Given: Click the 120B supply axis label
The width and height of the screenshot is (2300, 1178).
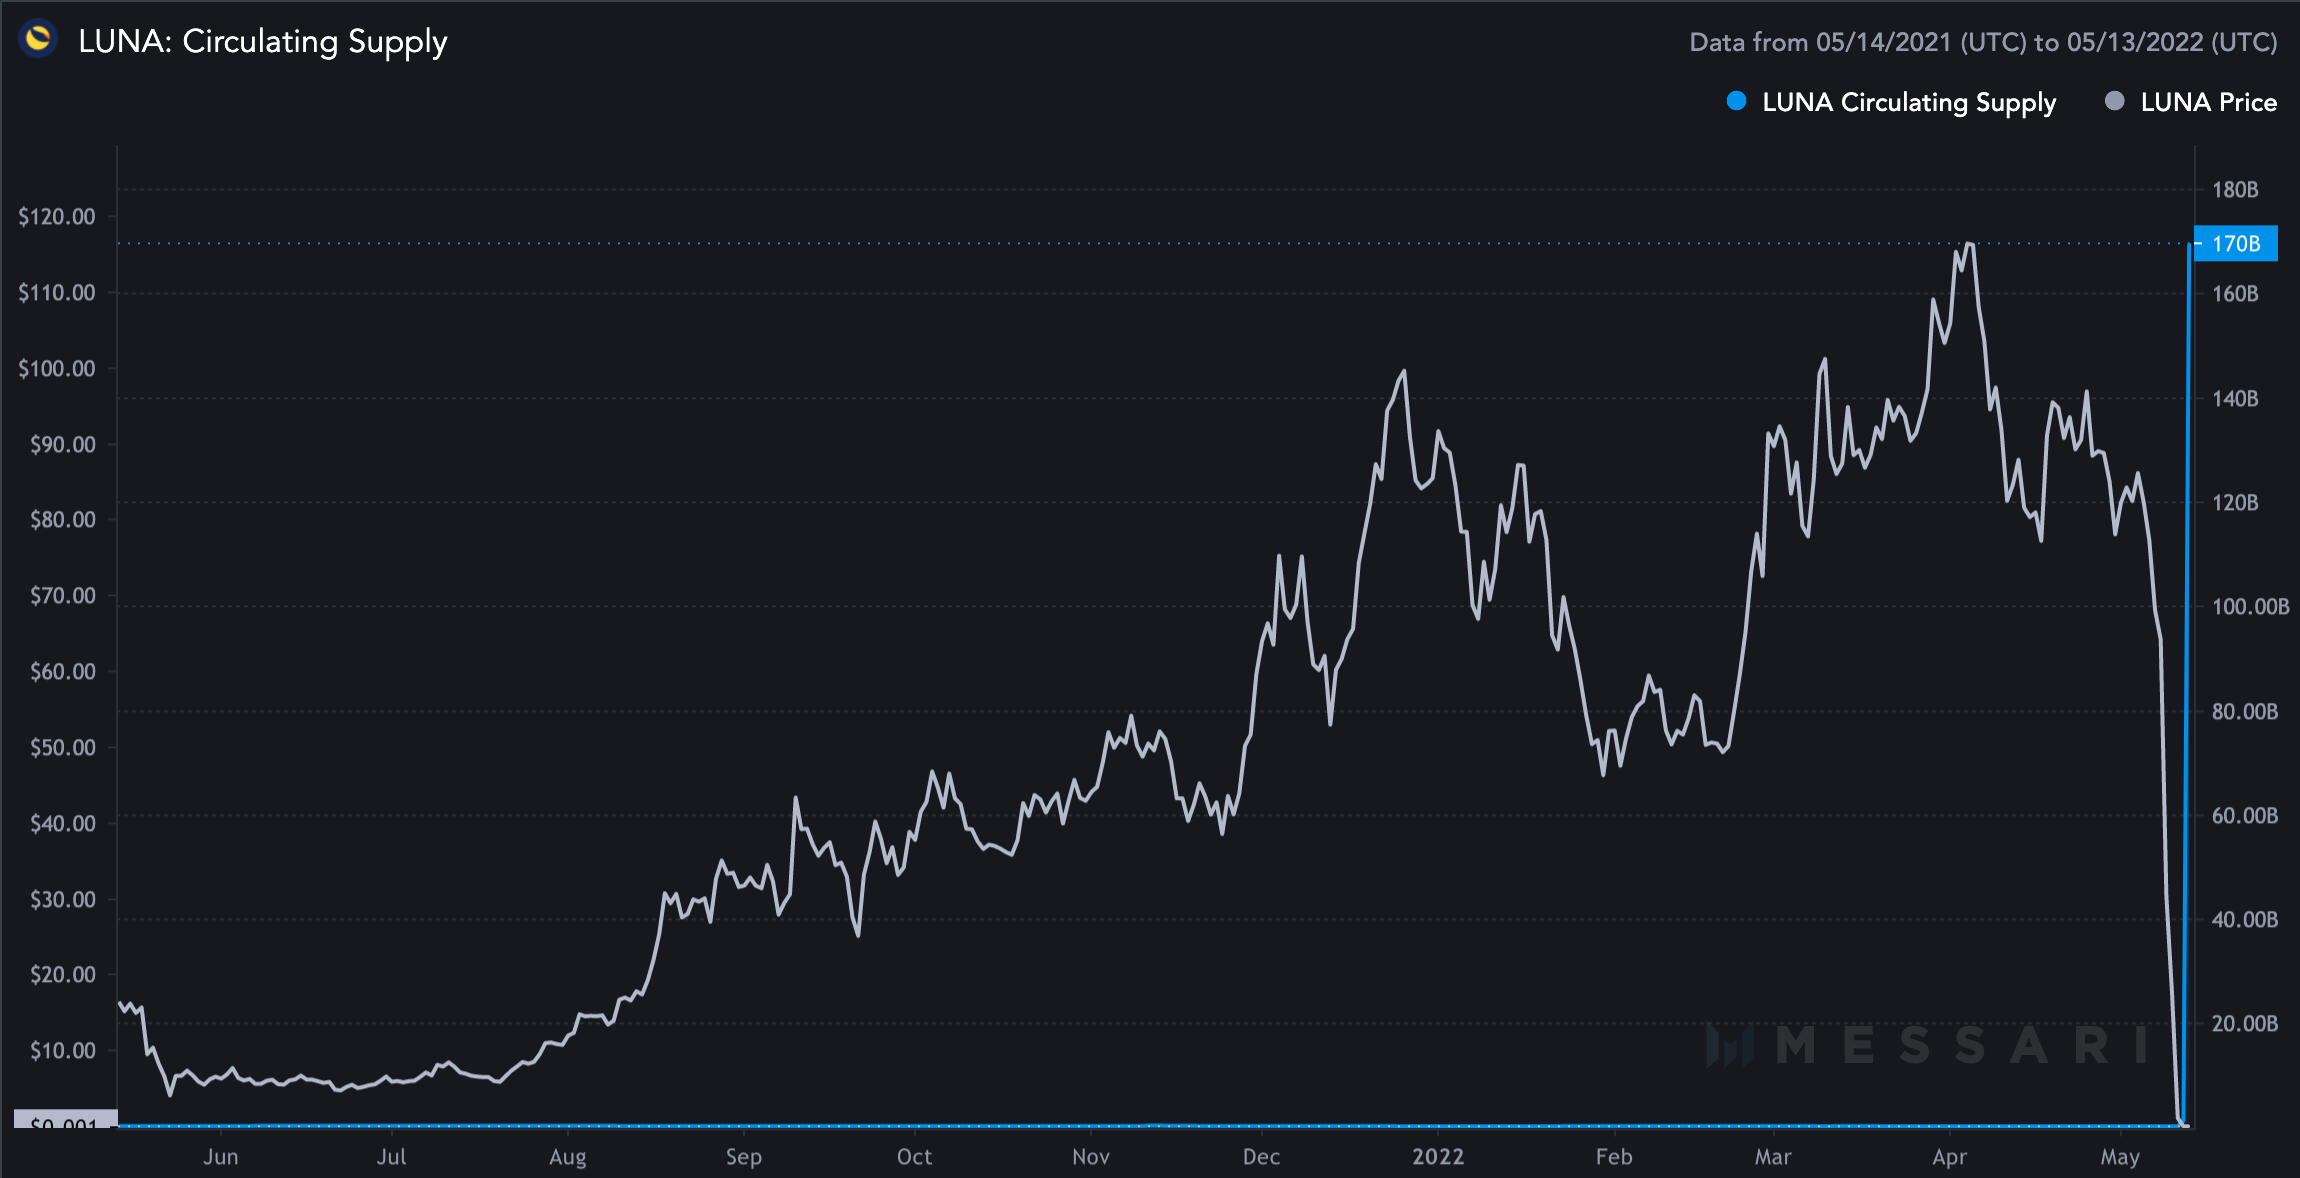Looking at the screenshot, I should pos(2235,503).
